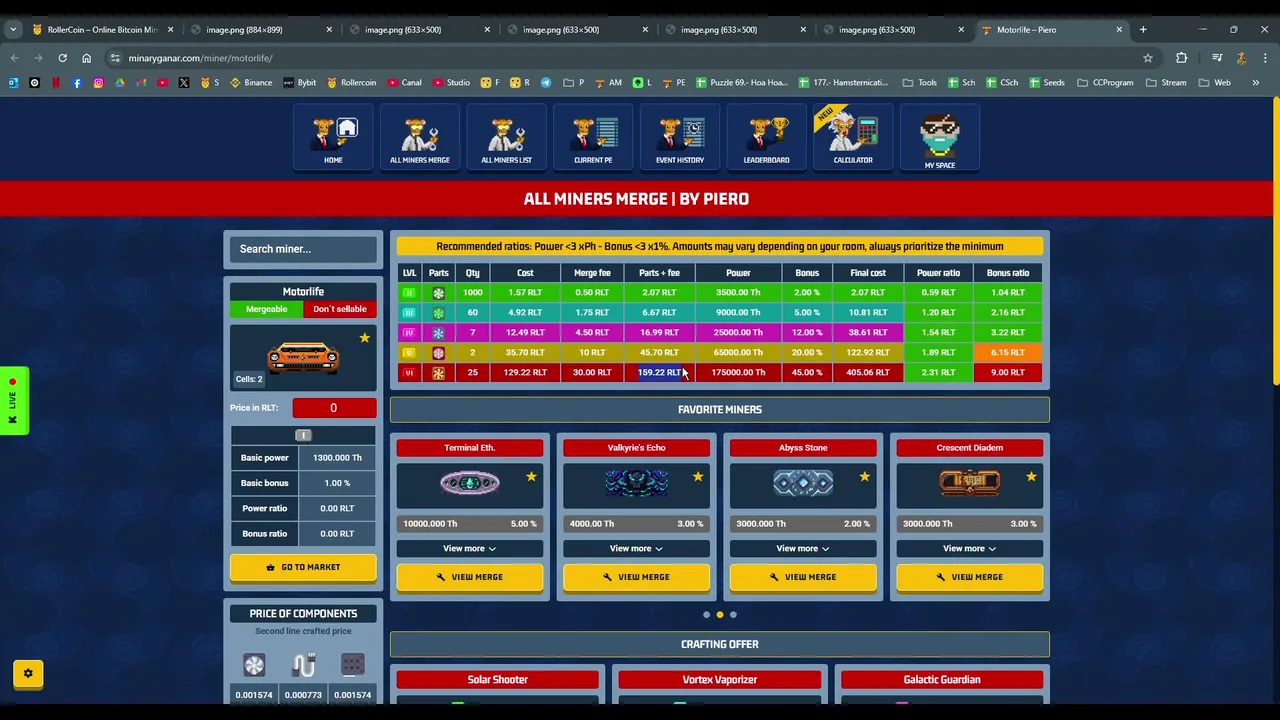Open the EVENT HISTORY icon
The image size is (1280, 720).
click(680, 137)
